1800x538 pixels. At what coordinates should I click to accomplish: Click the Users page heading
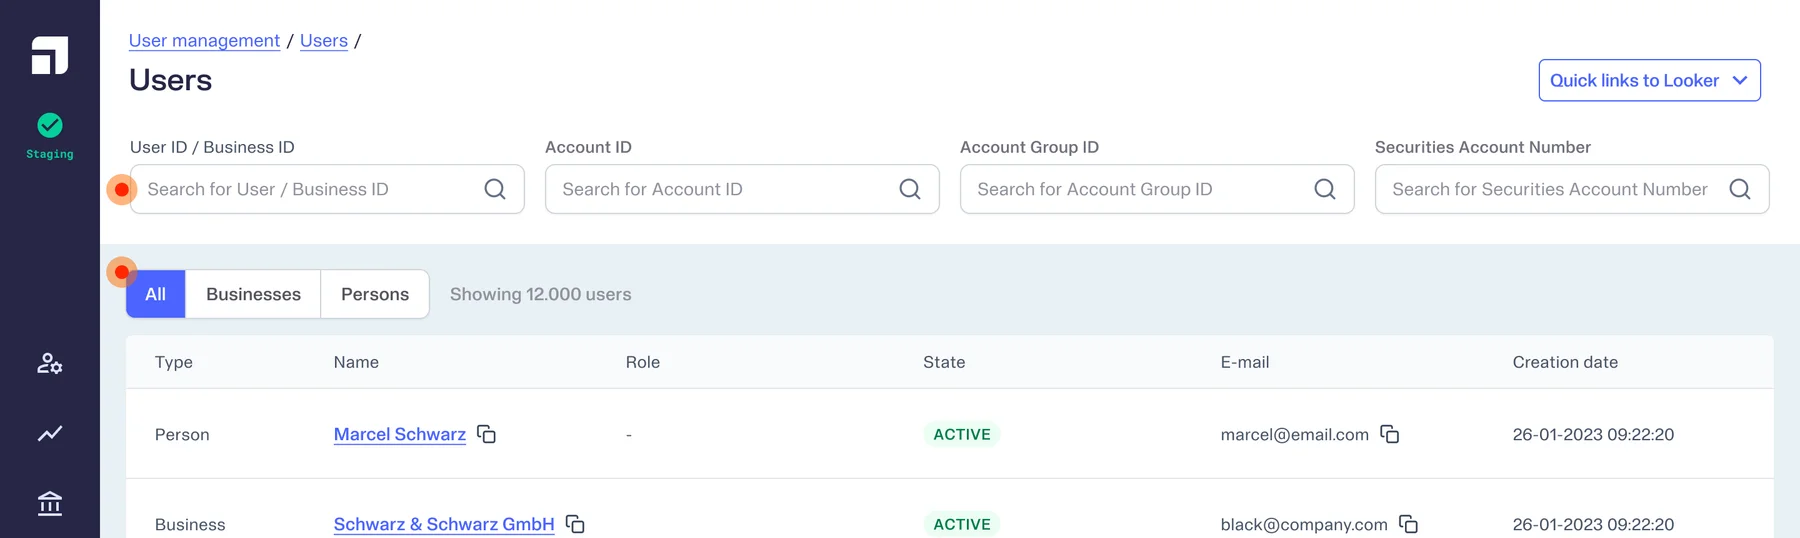(171, 80)
